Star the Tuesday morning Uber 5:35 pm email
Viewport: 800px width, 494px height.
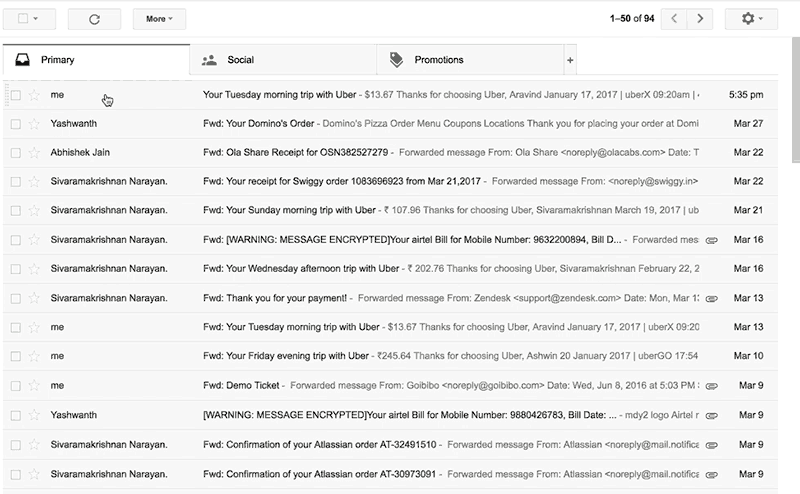pos(34,95)
